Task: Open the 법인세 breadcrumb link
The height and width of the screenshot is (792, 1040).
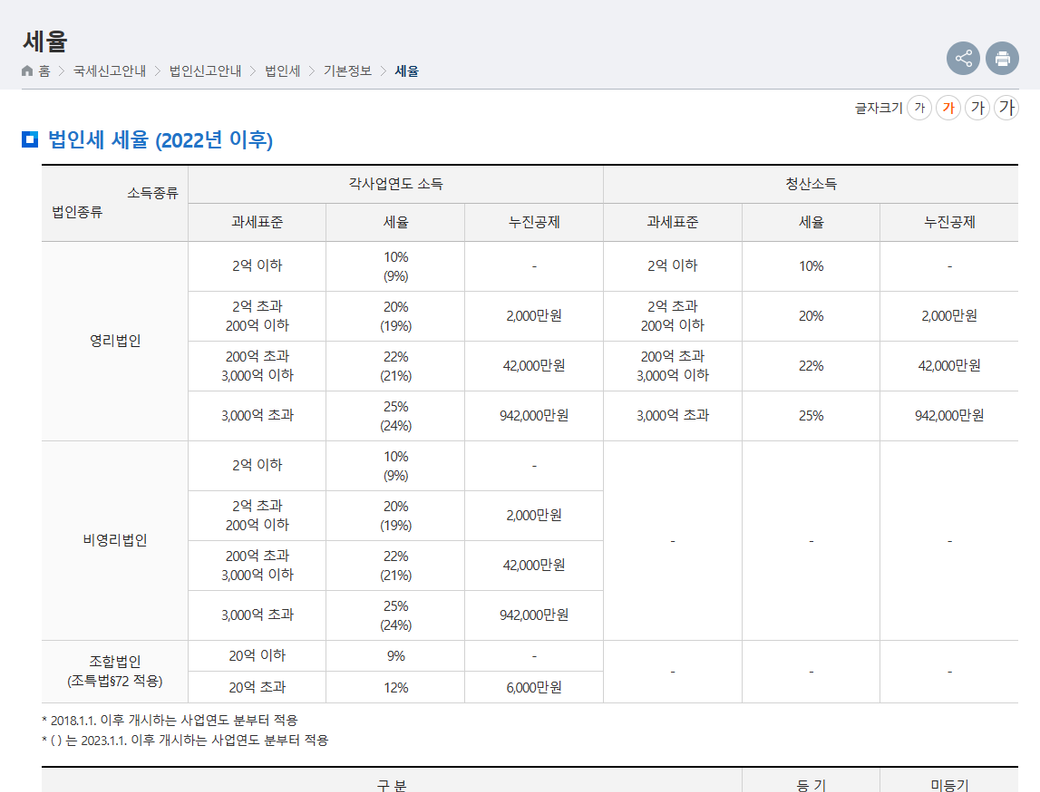Action: click(282, 71)
